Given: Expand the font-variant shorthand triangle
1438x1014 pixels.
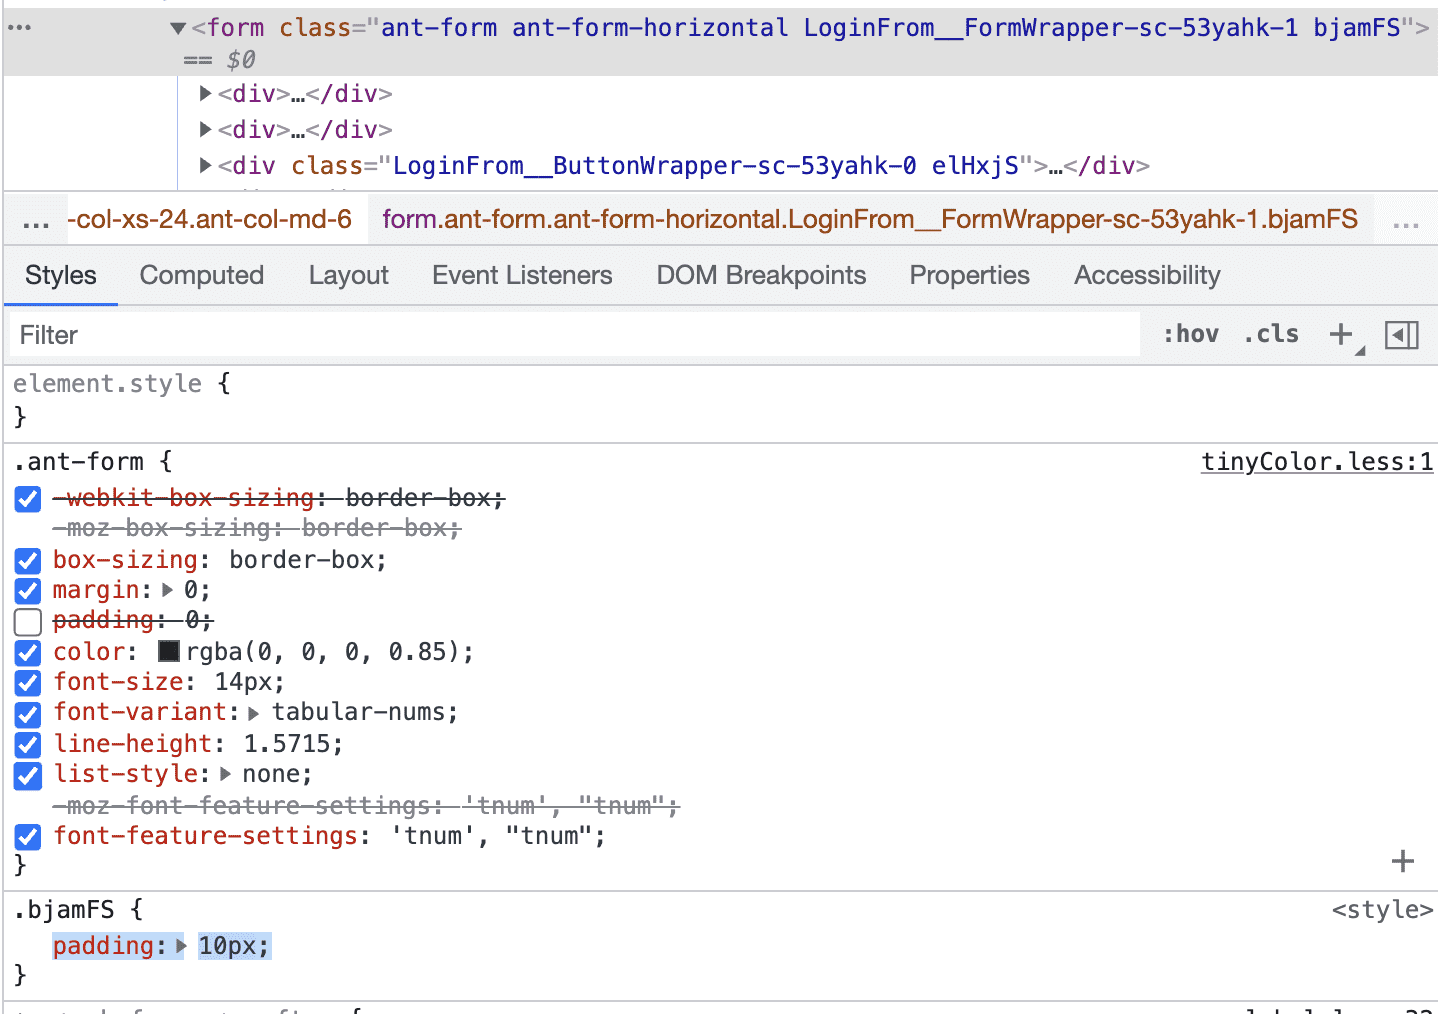Looking at the screenshot, I should pyautogui.click(x=254, y=713).
